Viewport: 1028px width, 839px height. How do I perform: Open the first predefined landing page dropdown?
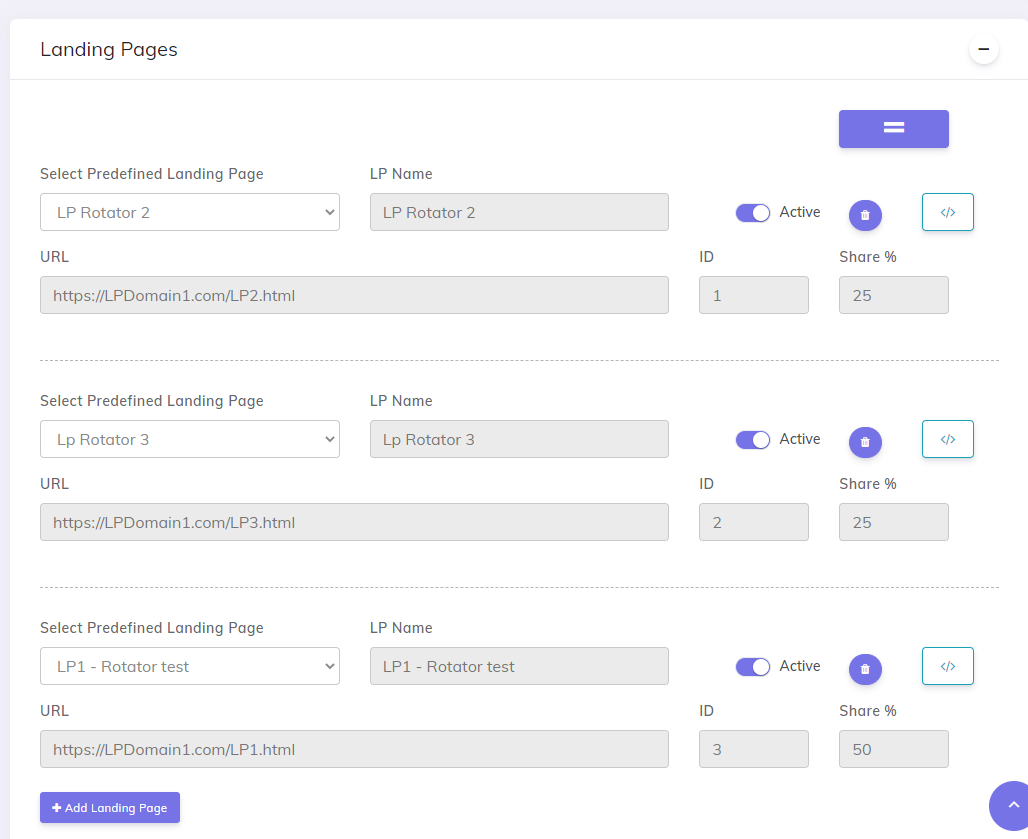click(189, 212)
